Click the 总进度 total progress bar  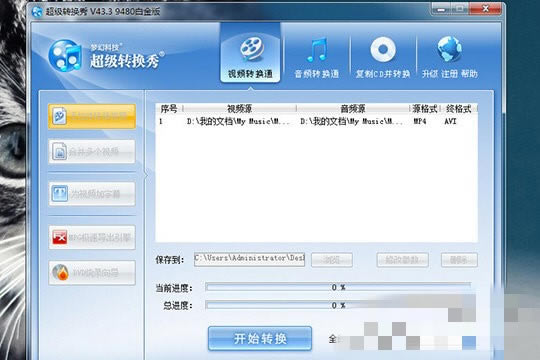338,305
